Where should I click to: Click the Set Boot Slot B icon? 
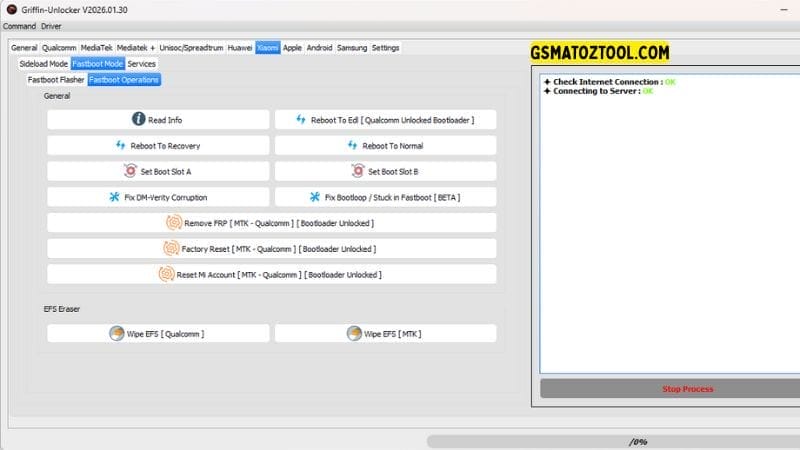point(358,171)
